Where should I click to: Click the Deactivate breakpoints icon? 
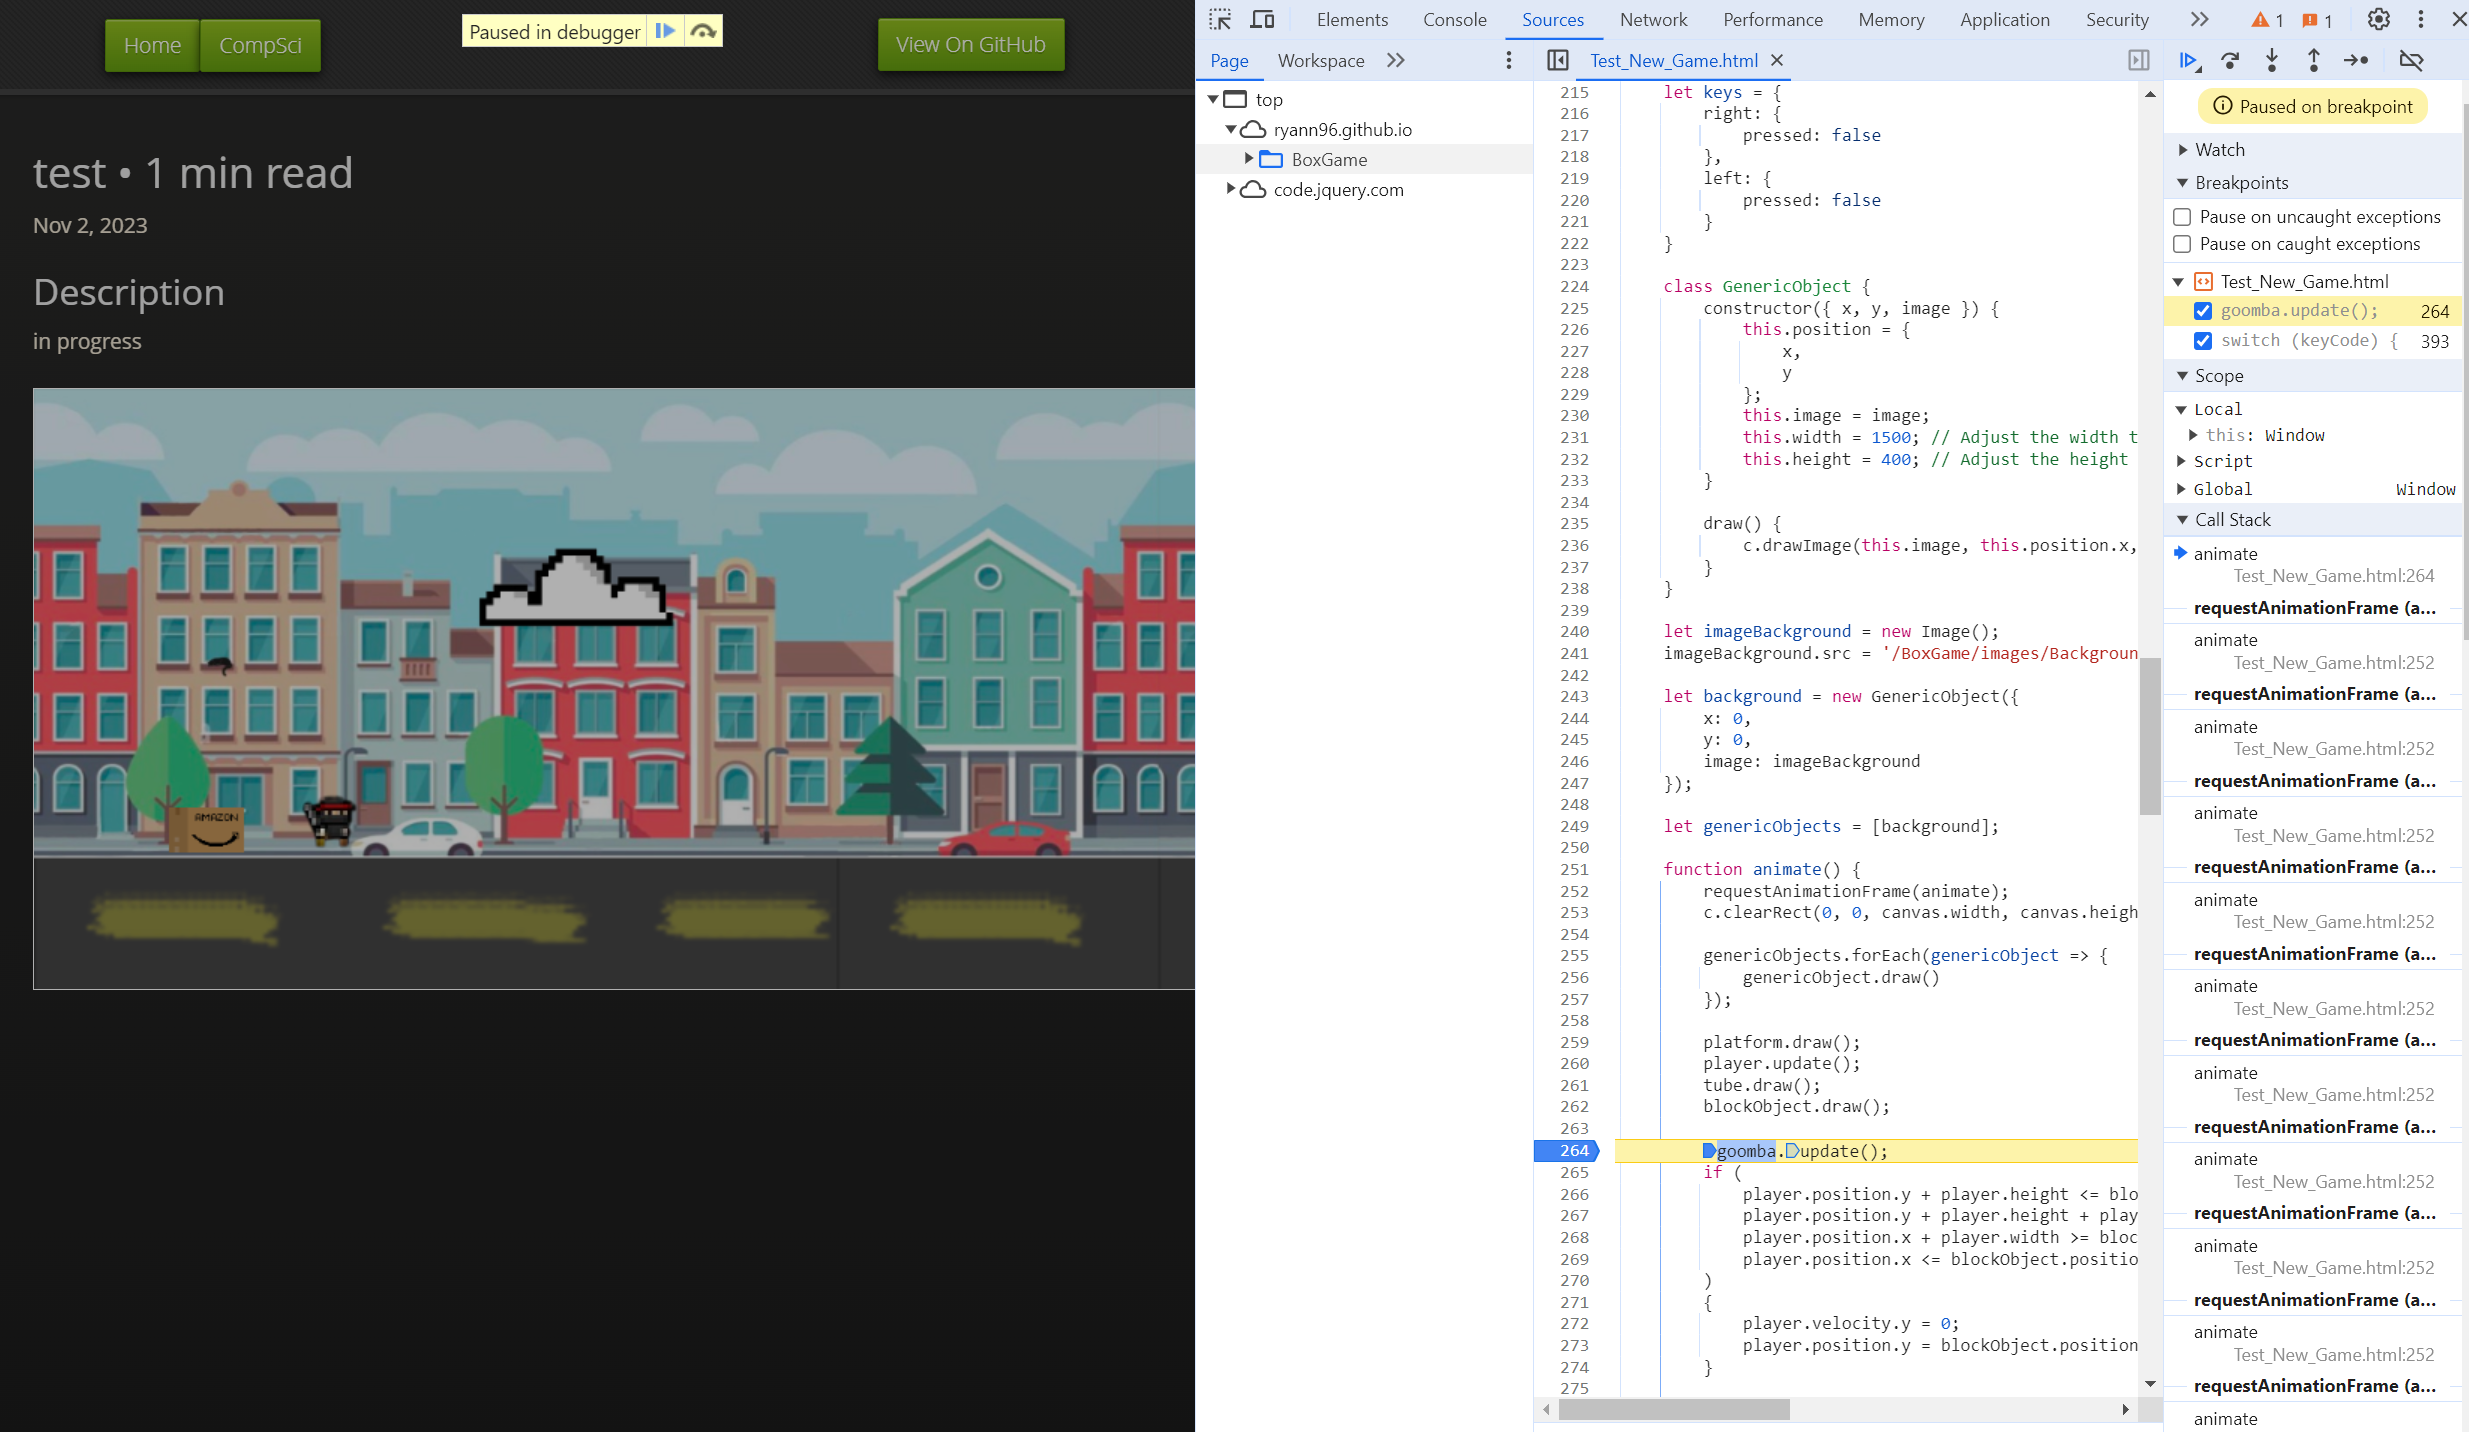pyautogui.click(x=2411, y=61)
